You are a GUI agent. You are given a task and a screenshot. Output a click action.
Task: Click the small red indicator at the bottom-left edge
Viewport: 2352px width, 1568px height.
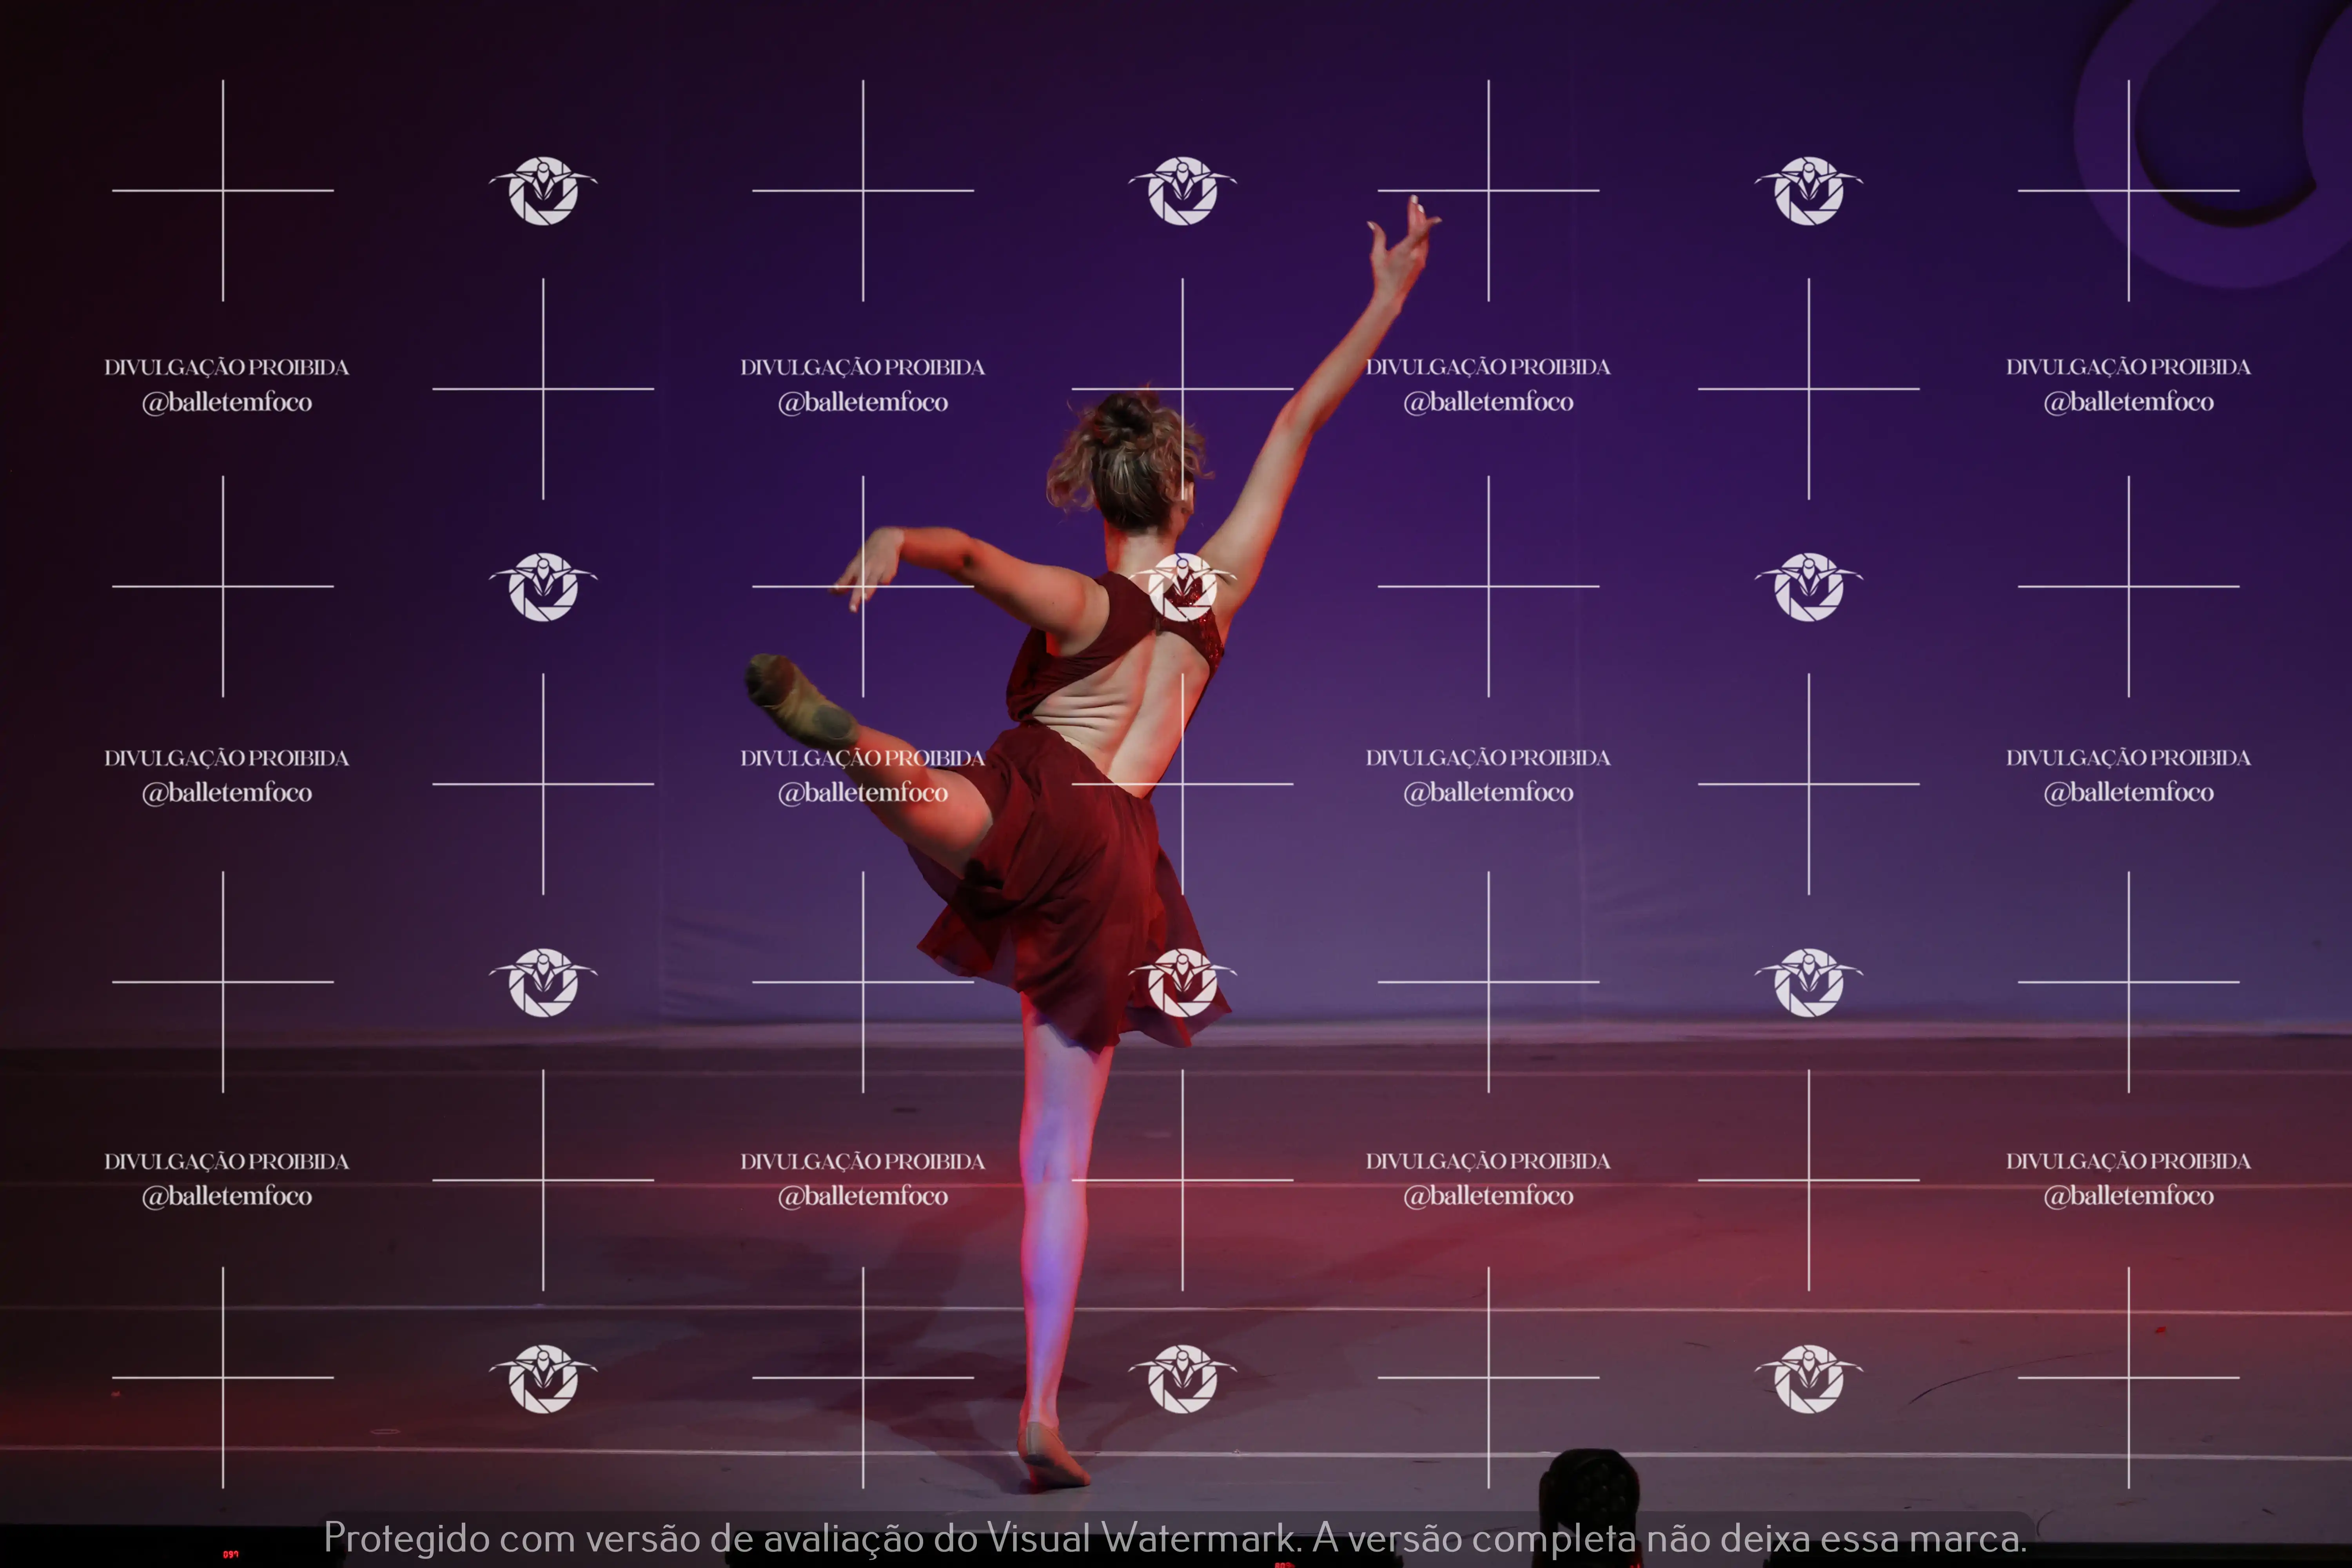pyautogui.click(x=230, y=1554)
